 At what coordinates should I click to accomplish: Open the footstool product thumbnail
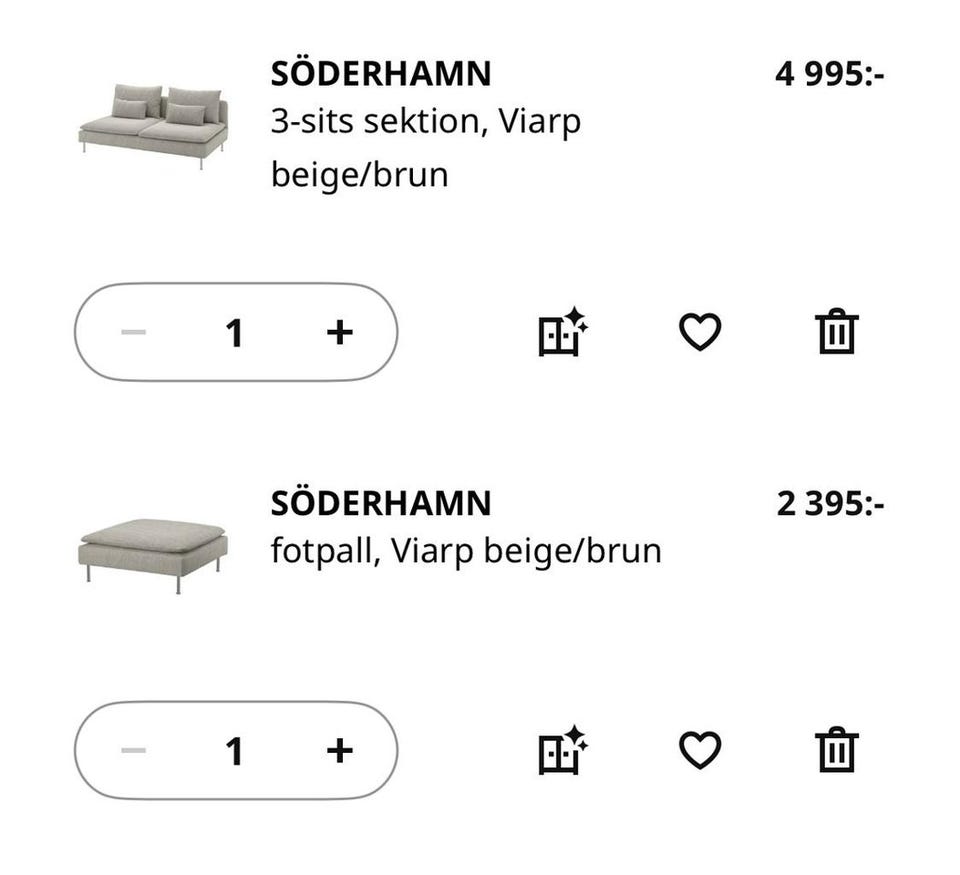[153, 553]
